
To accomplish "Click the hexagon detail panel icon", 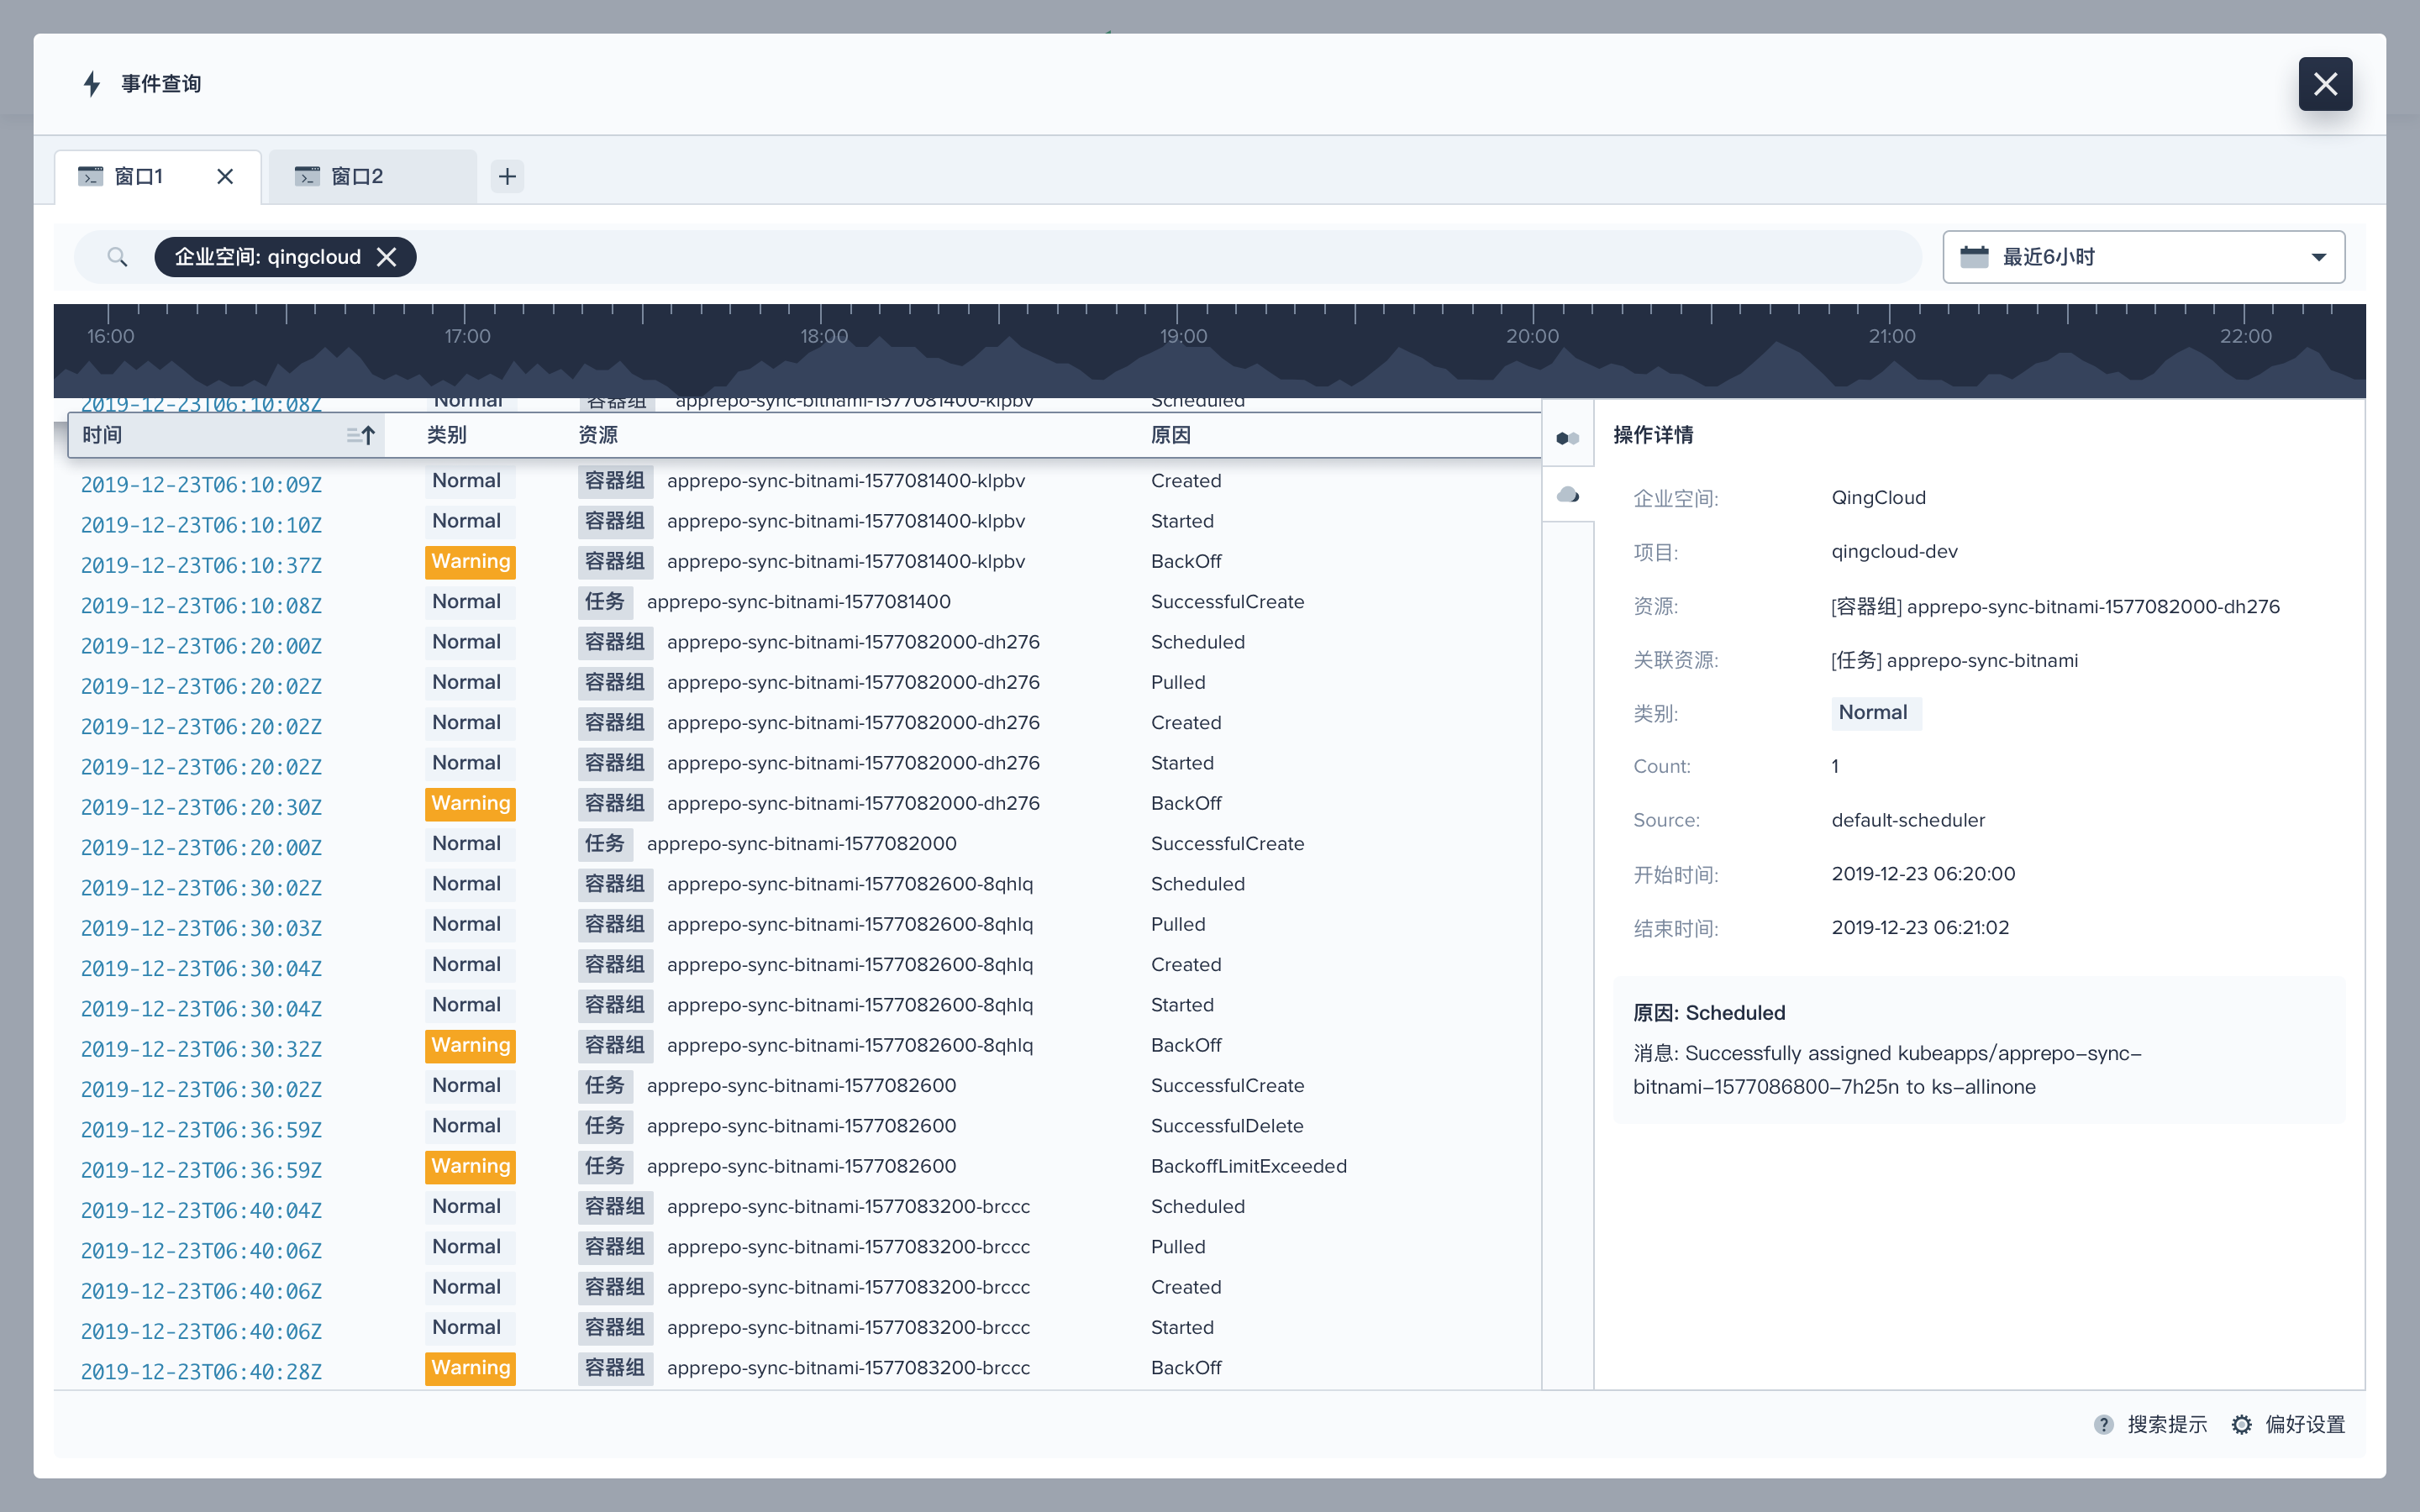I will coord(1567,438).
